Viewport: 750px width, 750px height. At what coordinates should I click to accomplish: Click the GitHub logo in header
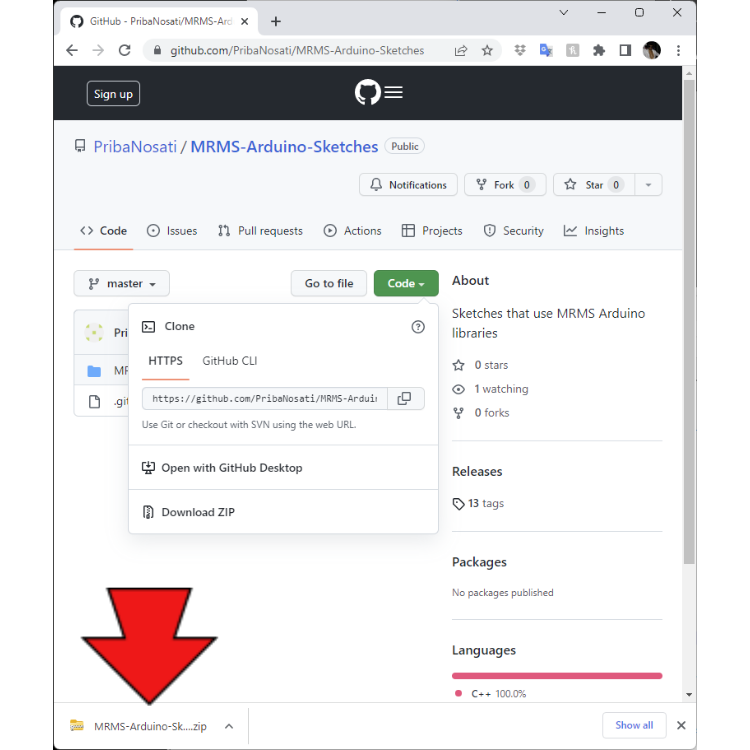click(x=367, y=93)
